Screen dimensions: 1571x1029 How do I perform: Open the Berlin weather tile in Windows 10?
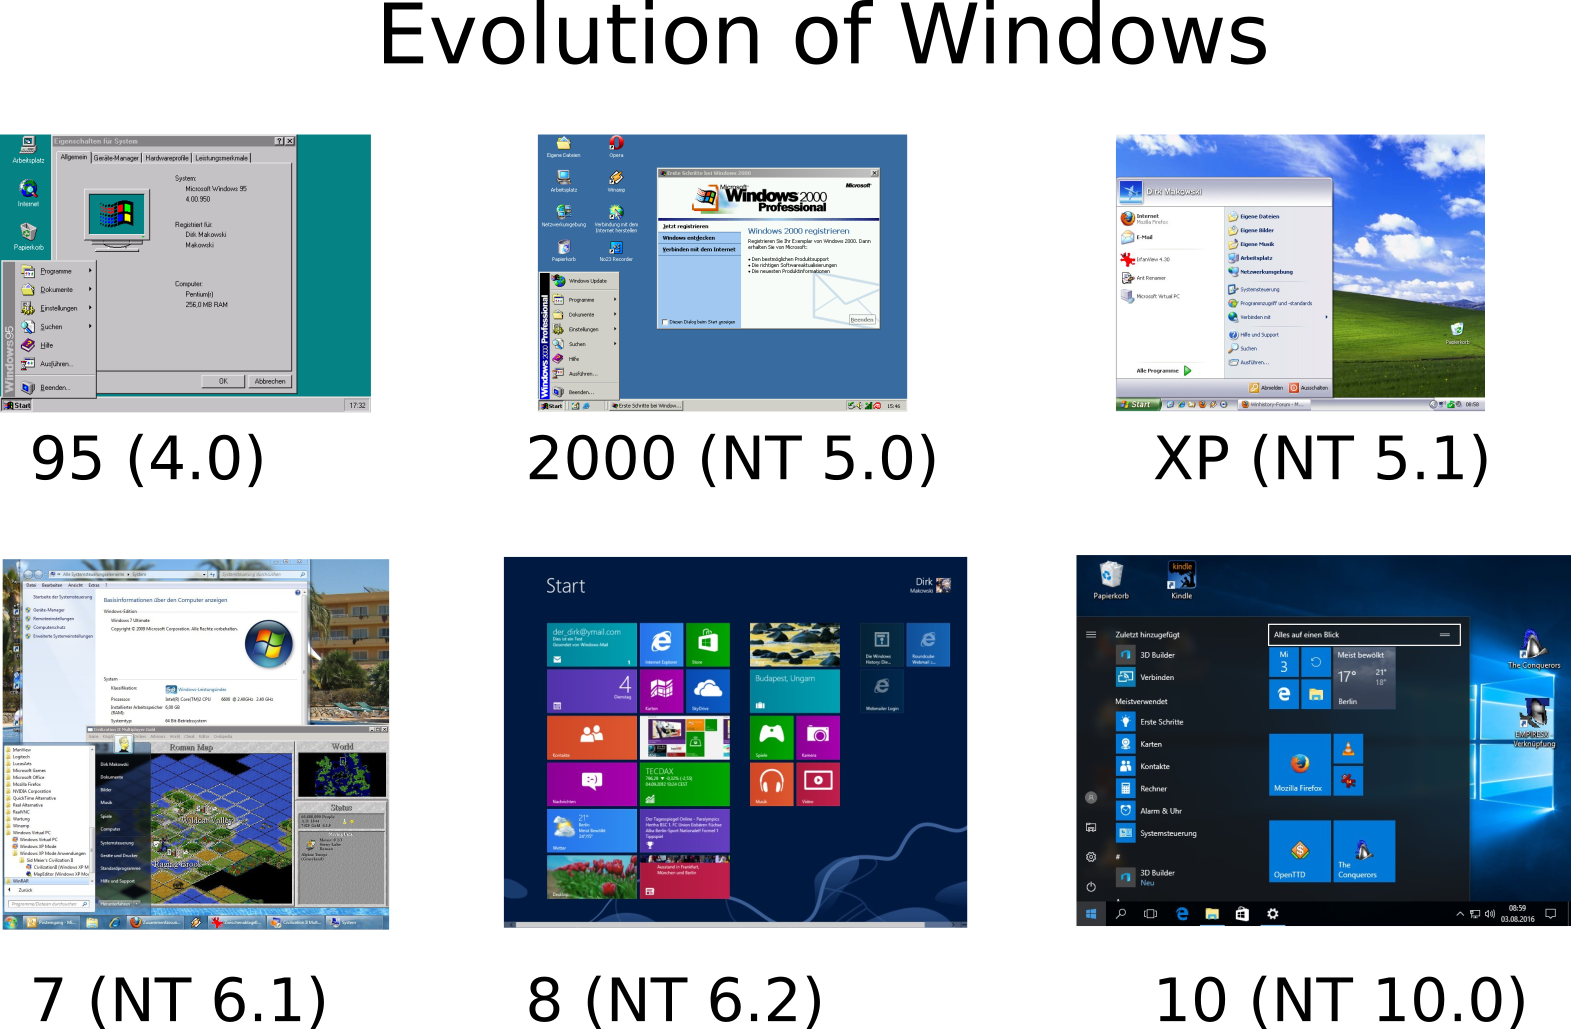[1364, 679]
